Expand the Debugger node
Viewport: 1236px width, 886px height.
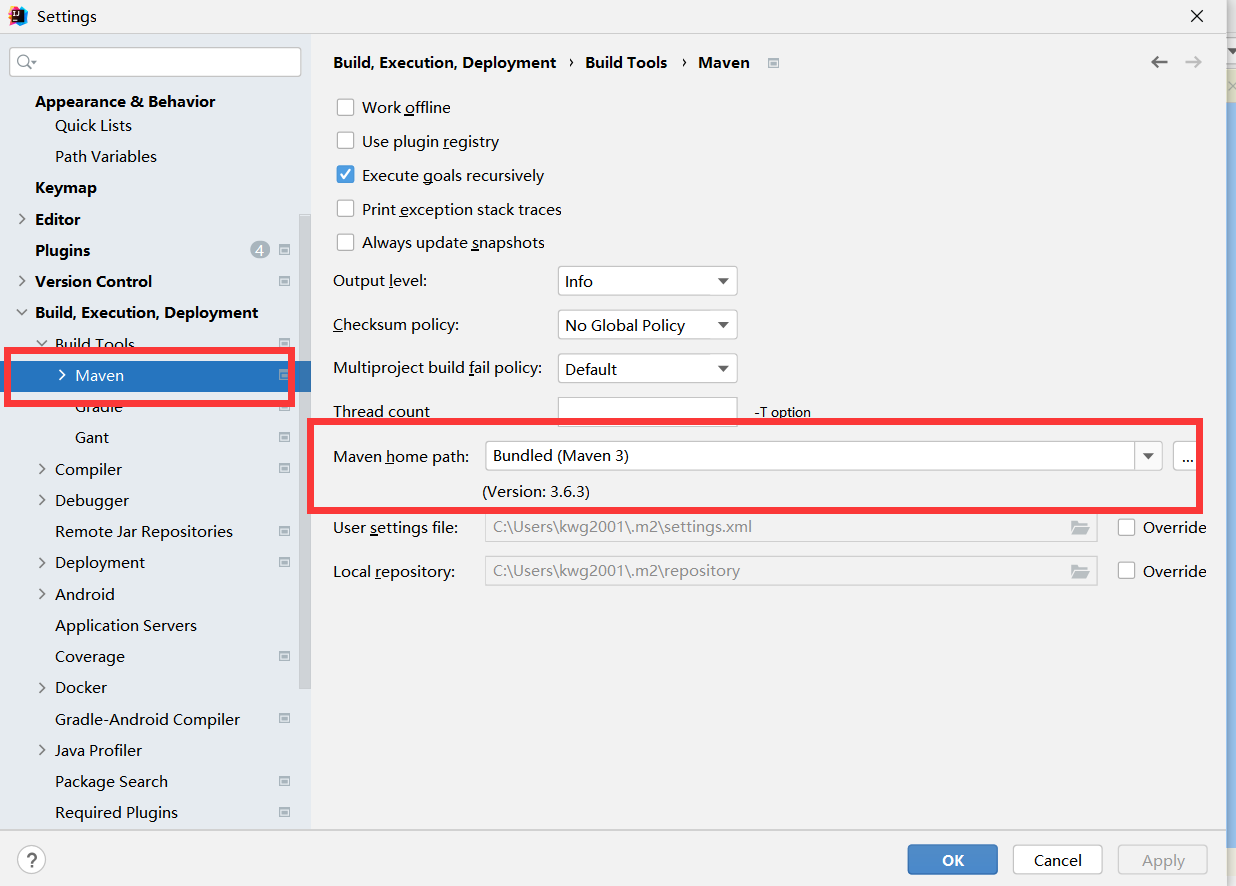click(x=42, y=500)
